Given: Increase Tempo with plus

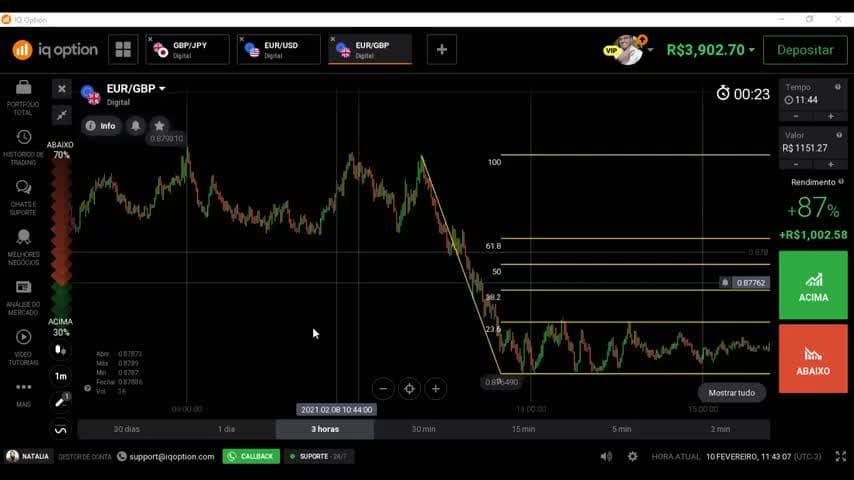Looking at the screenshot, I should (831, 117).
